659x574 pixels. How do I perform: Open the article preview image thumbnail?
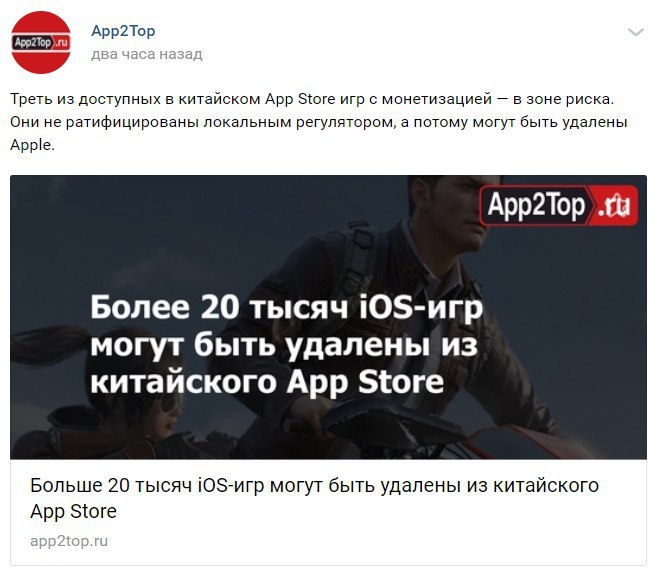pyautogui.click(x=328, y=317)
